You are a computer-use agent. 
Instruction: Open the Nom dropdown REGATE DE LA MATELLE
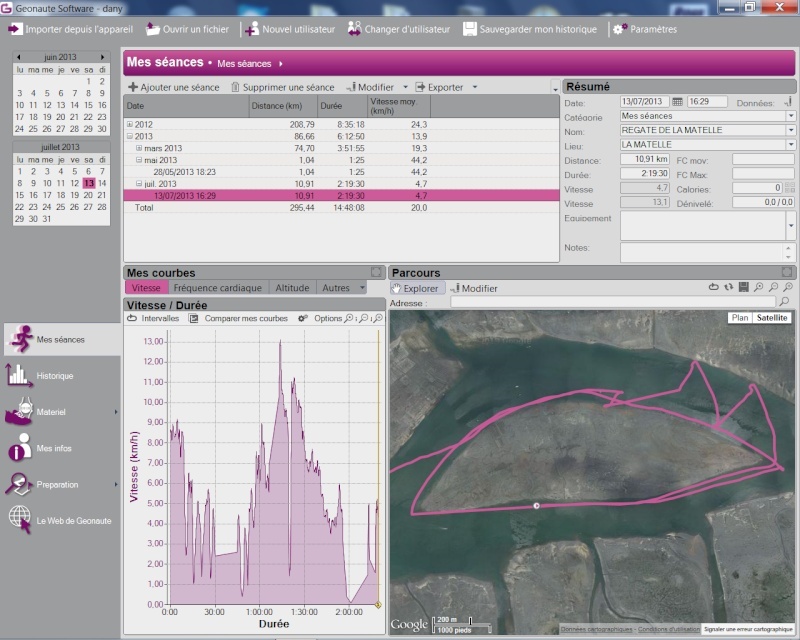[x=790, y=130]
